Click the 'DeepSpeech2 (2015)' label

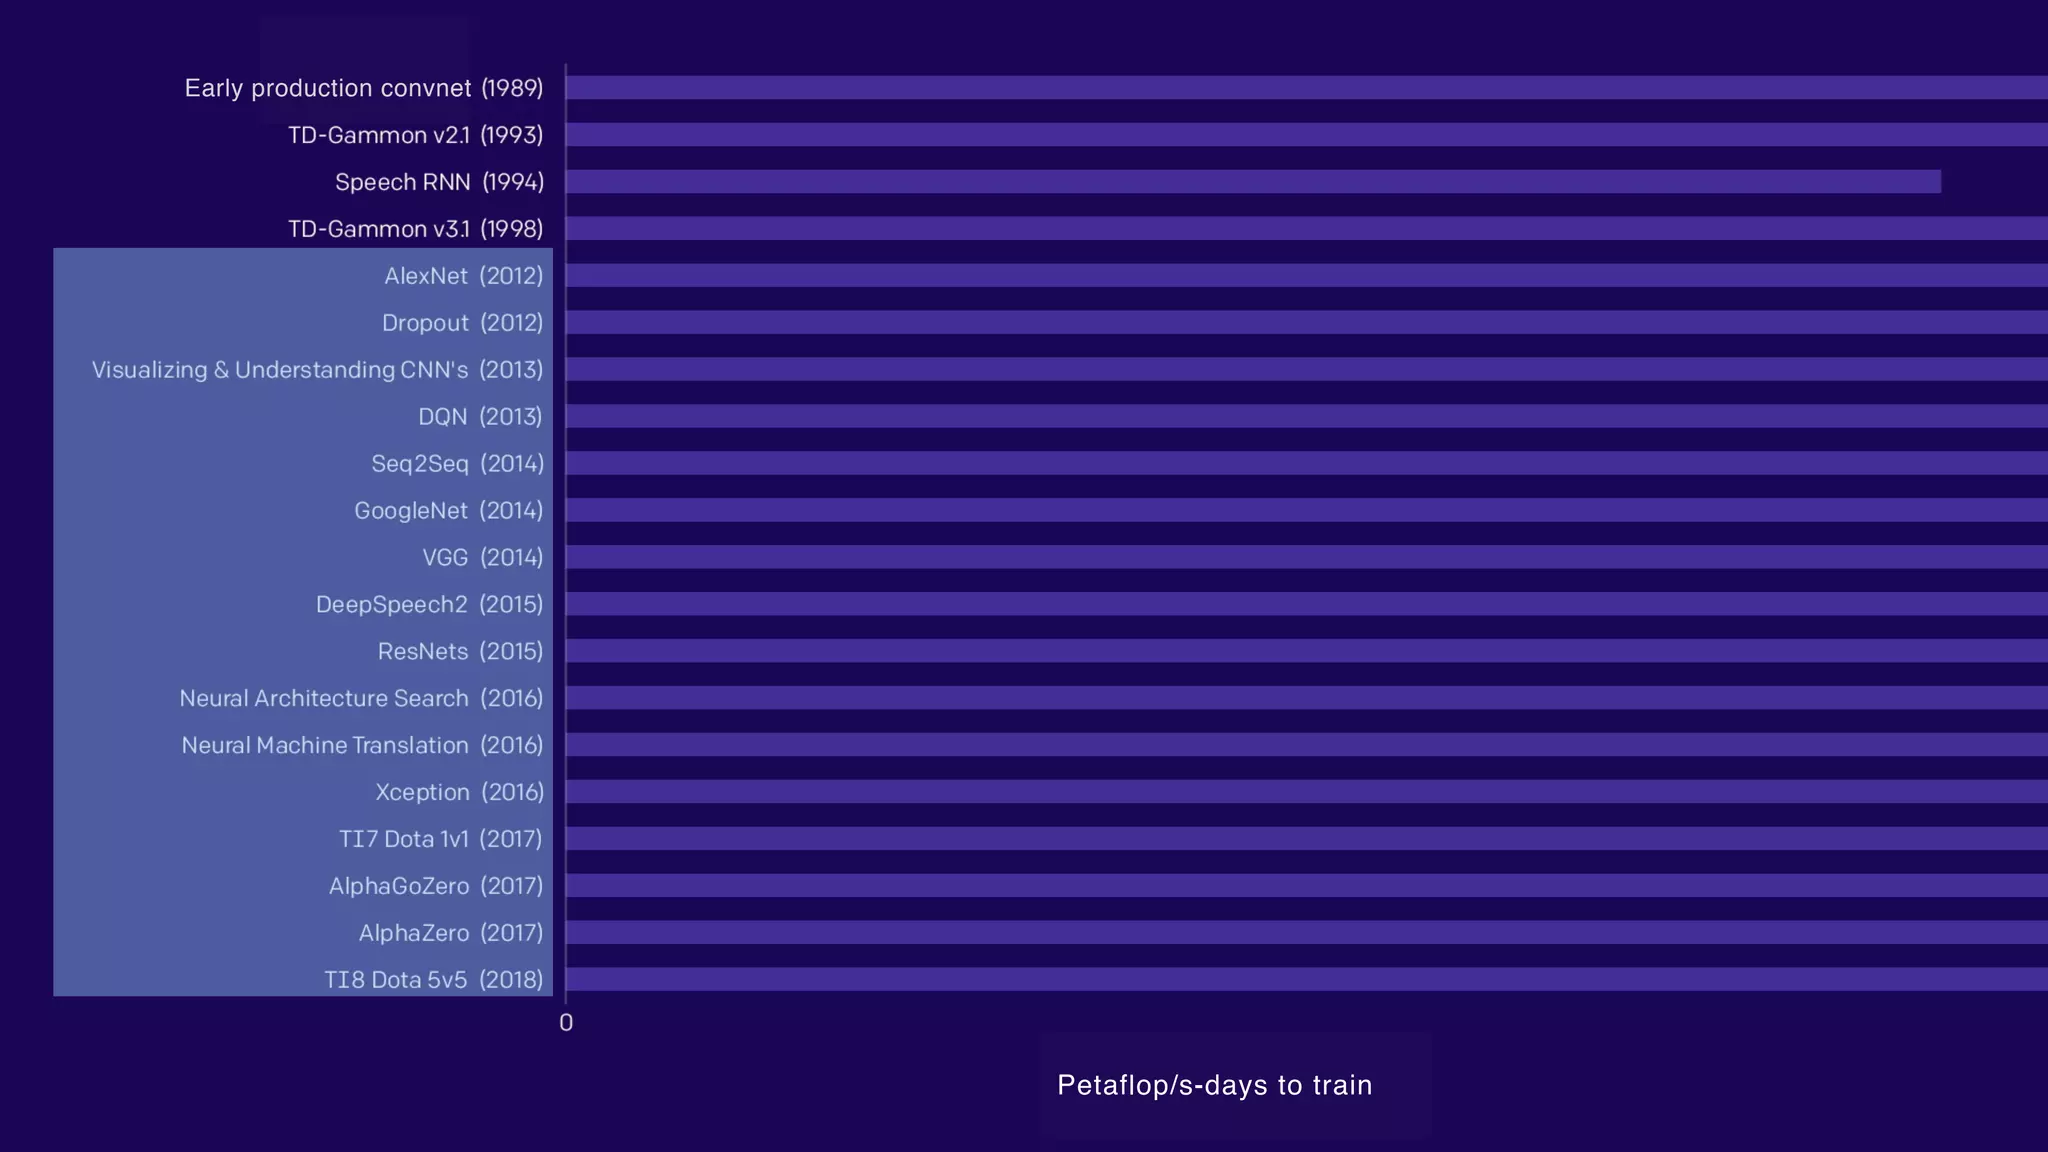(430, 605)
